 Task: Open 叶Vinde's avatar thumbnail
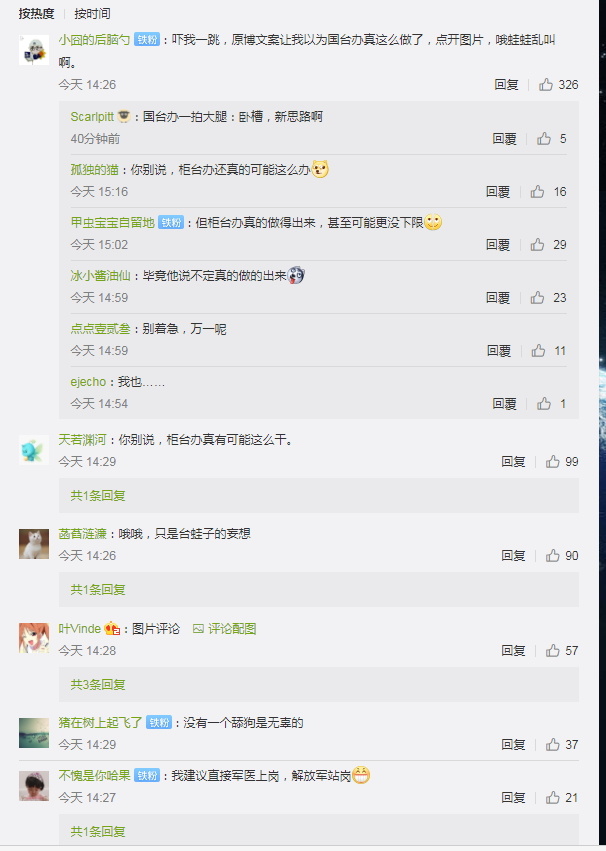(34, 638)
